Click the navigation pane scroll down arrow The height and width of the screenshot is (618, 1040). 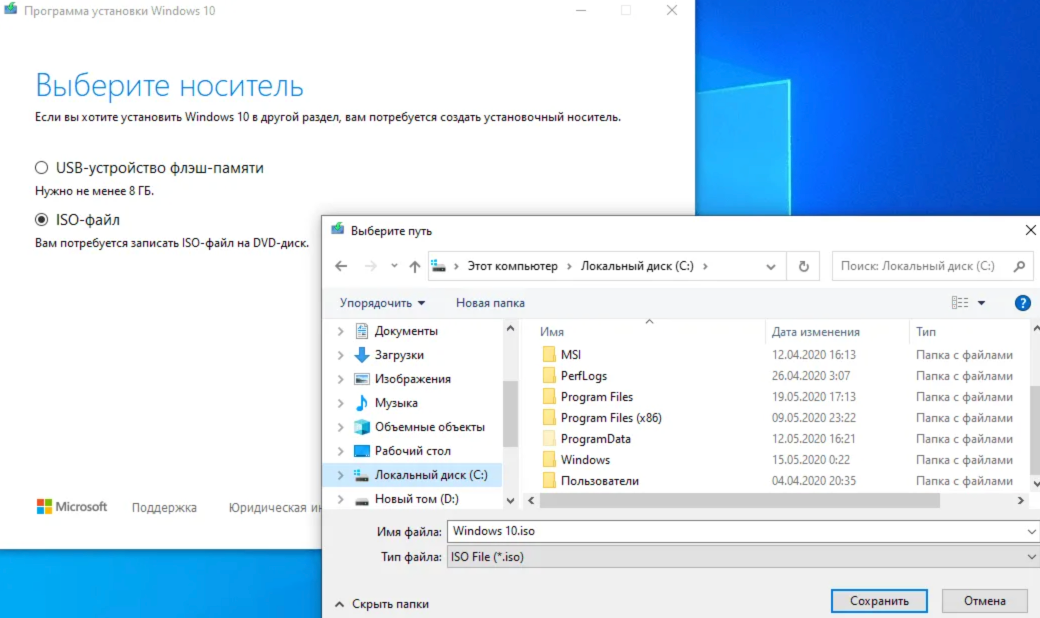[x=510, y=501]
